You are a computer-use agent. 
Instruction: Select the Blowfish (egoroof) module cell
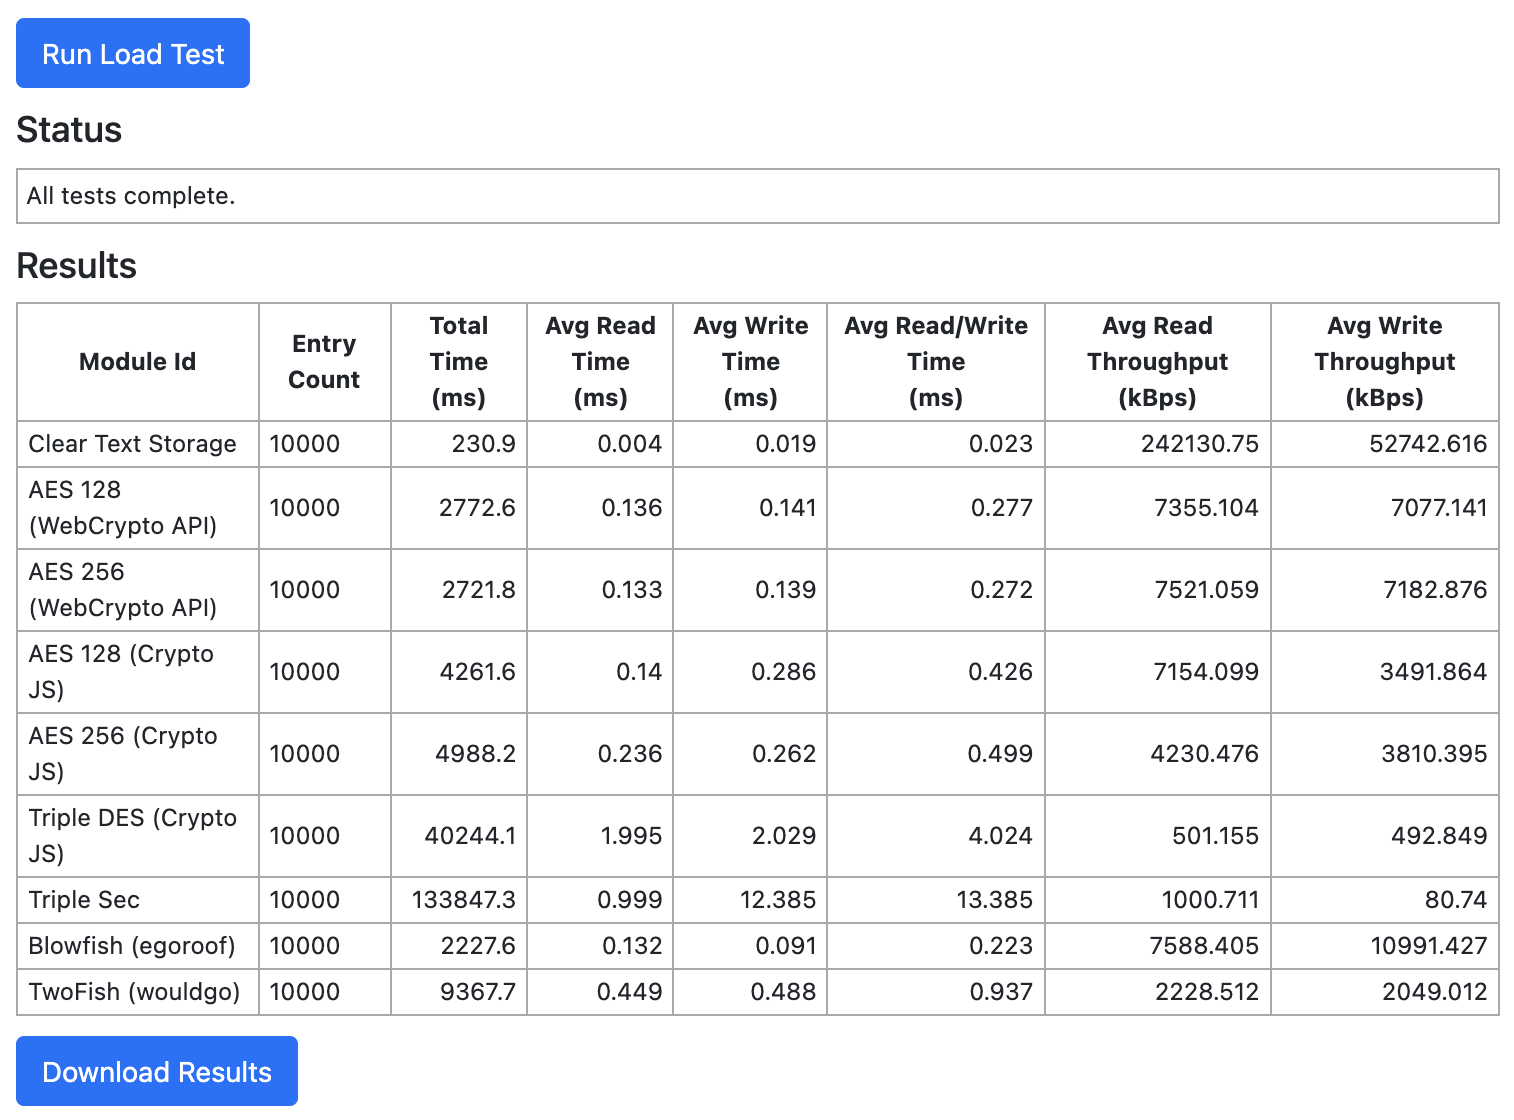[138, 946]
